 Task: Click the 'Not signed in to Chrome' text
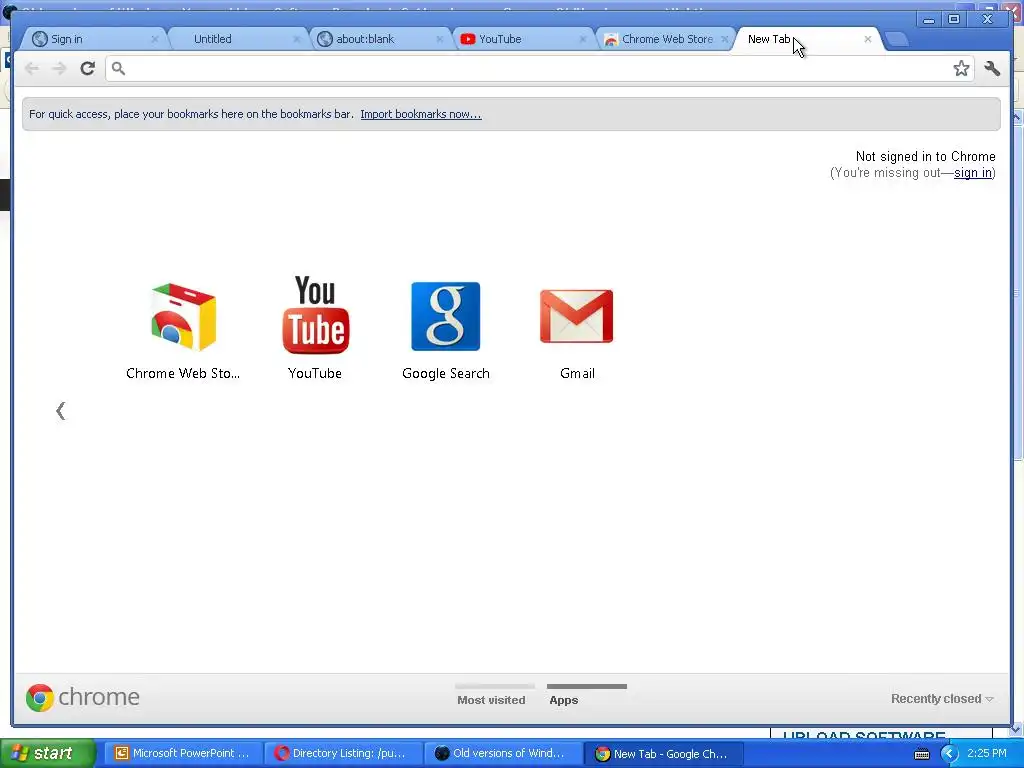[x=925, y=157]
